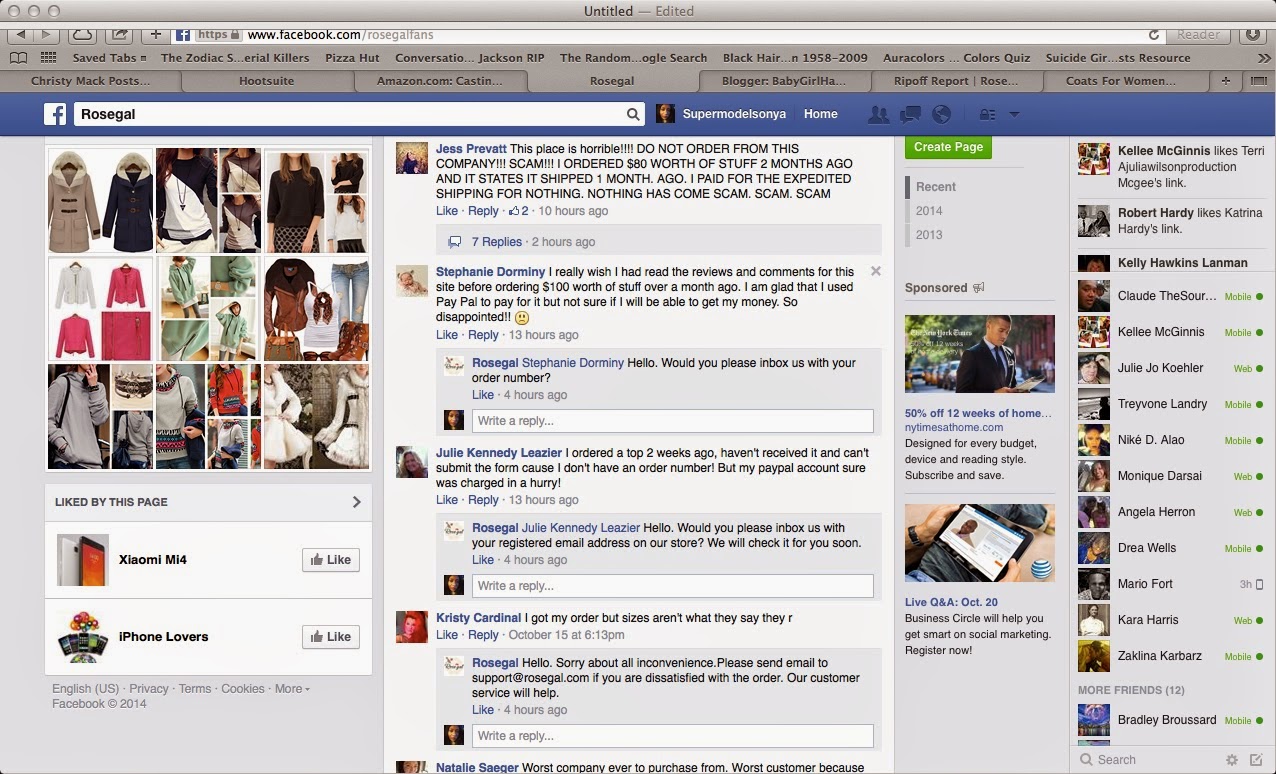Open the bookmarks book icon
This screenshot has width=1276, height=774.
(x=19, y=58)
